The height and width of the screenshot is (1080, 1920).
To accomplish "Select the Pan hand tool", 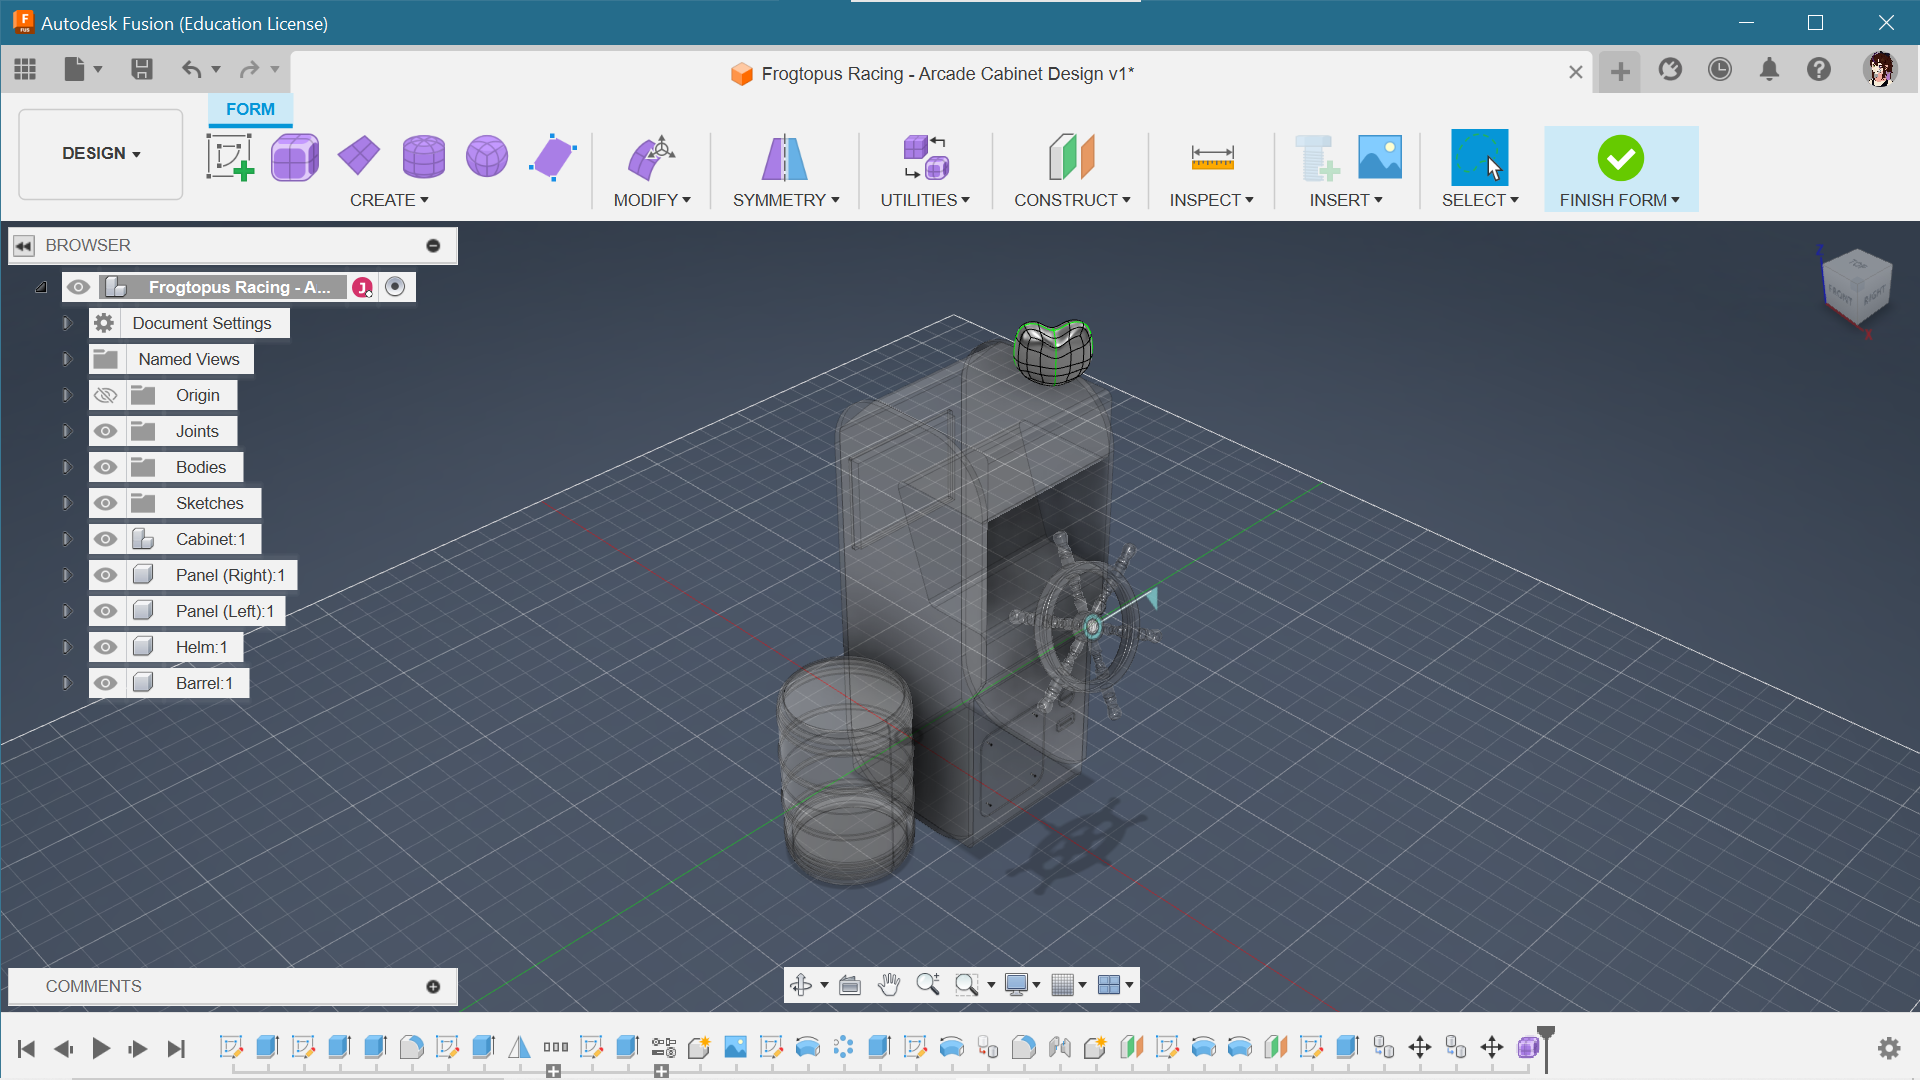I will pos(888,985).
